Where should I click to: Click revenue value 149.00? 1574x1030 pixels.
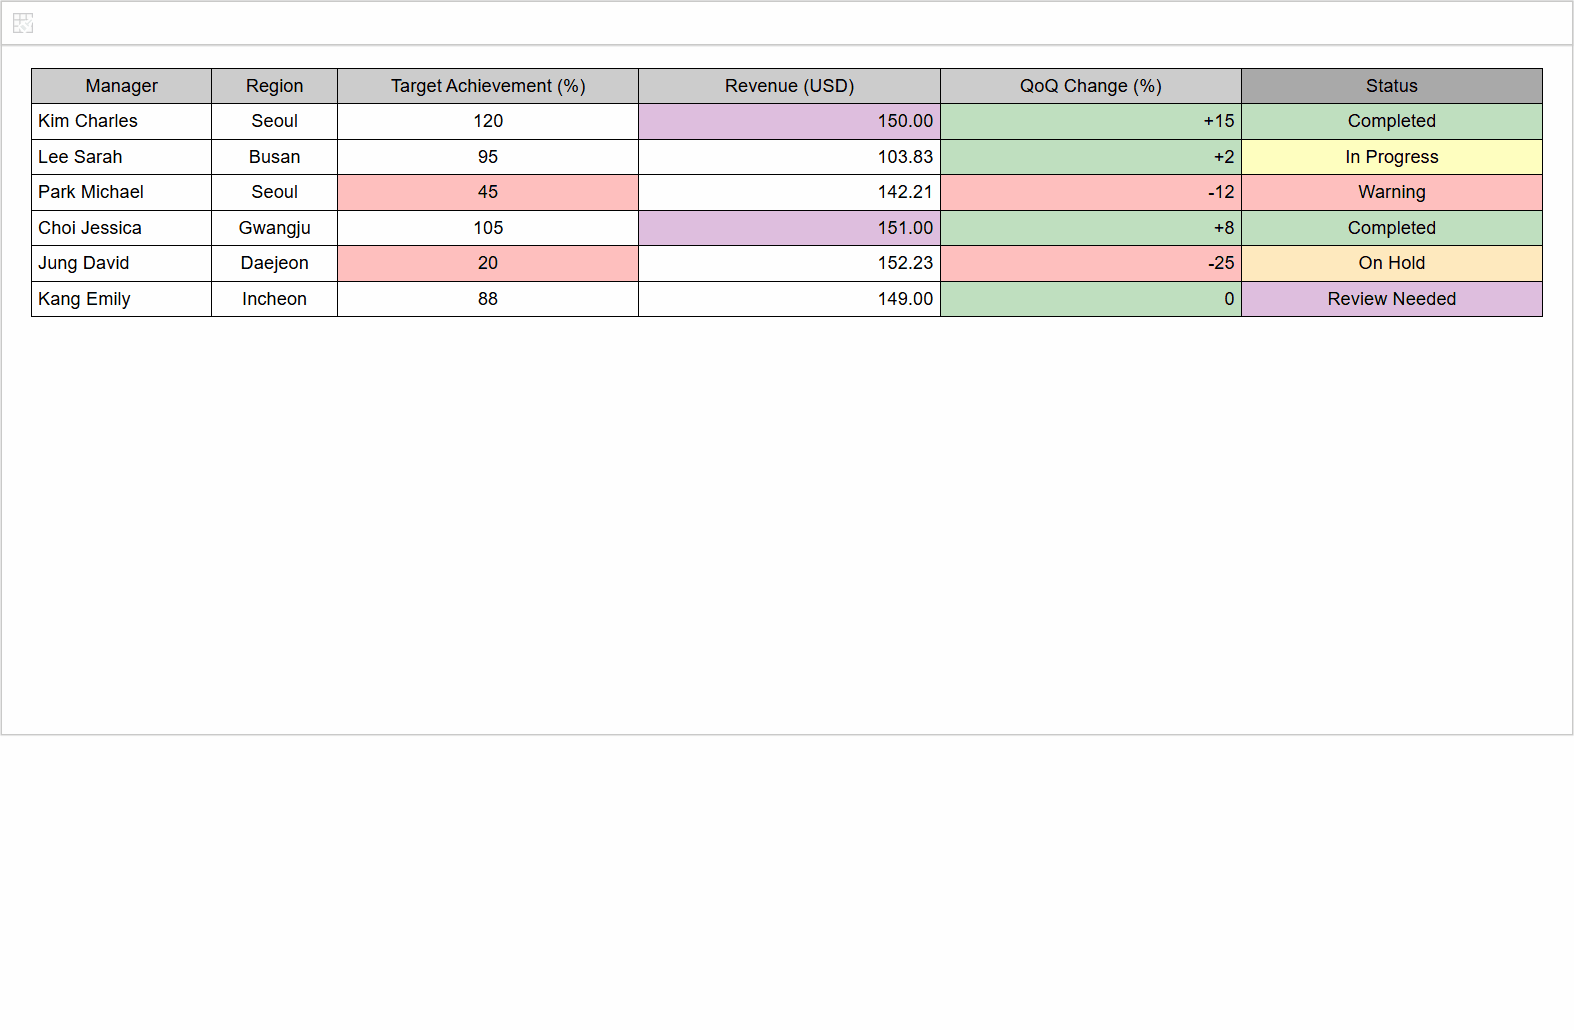[x=789, y=299]
